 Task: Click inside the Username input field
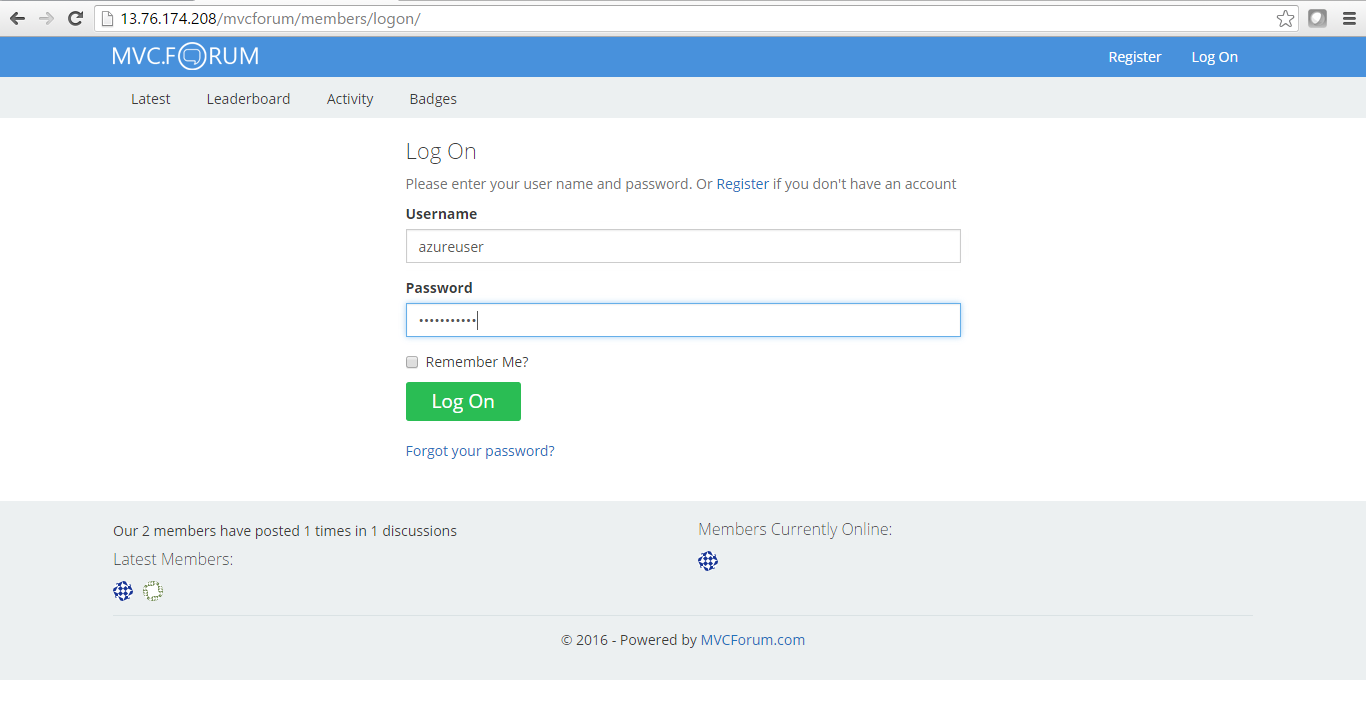click(683, 245)
